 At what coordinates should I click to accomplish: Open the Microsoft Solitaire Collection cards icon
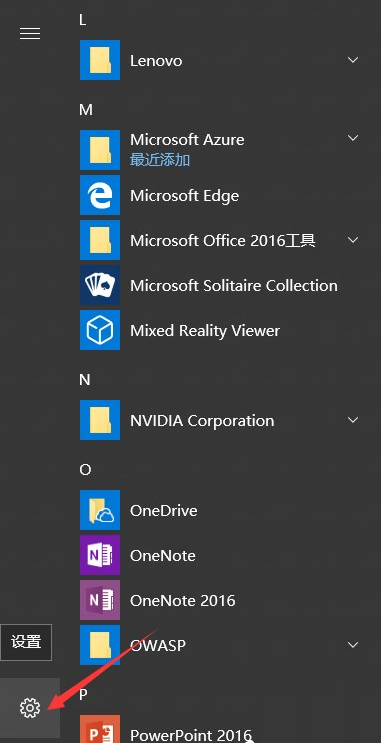(100, 285)
